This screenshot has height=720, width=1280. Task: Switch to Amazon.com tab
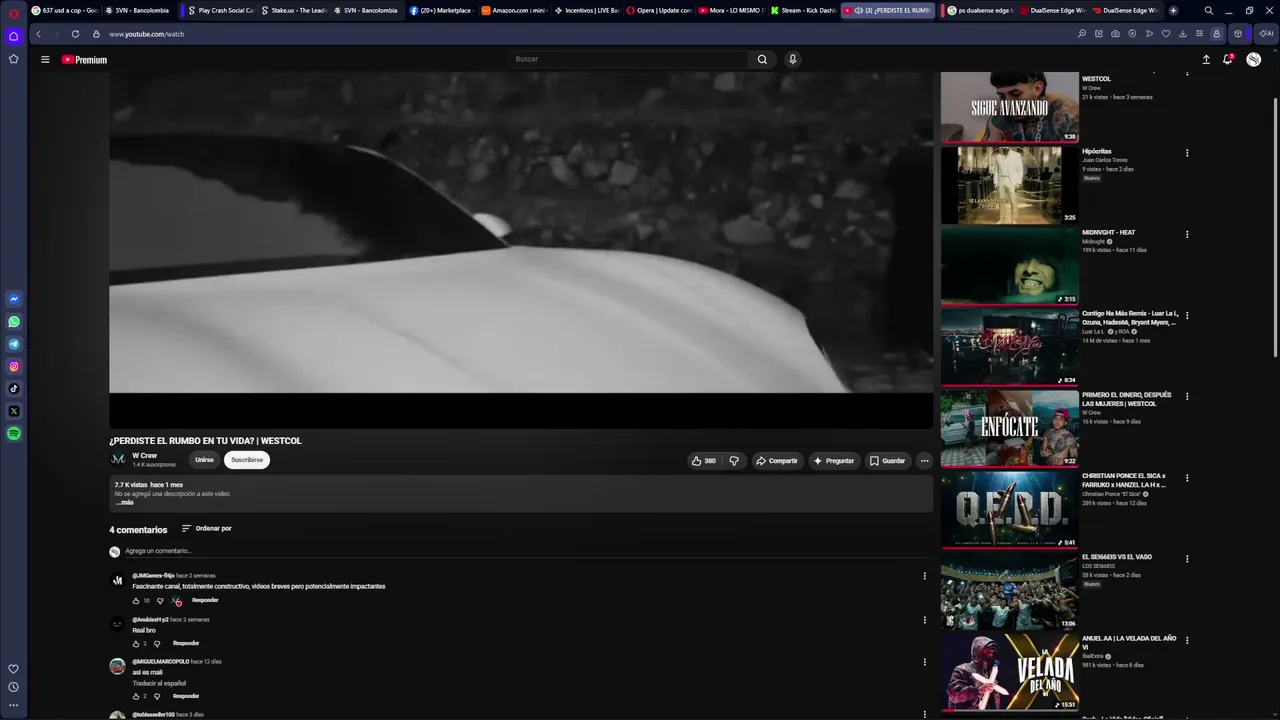click(x=515, y=10)
